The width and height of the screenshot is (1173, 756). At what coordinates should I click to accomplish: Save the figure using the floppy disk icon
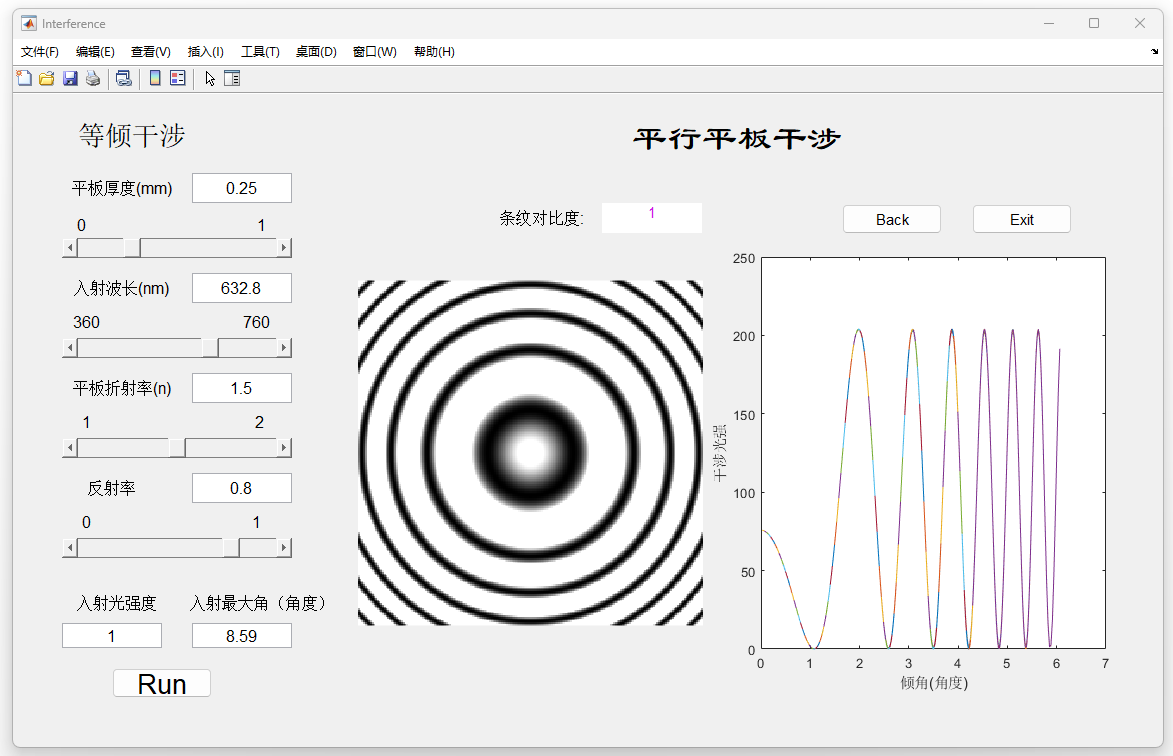(x=70, y=78)
